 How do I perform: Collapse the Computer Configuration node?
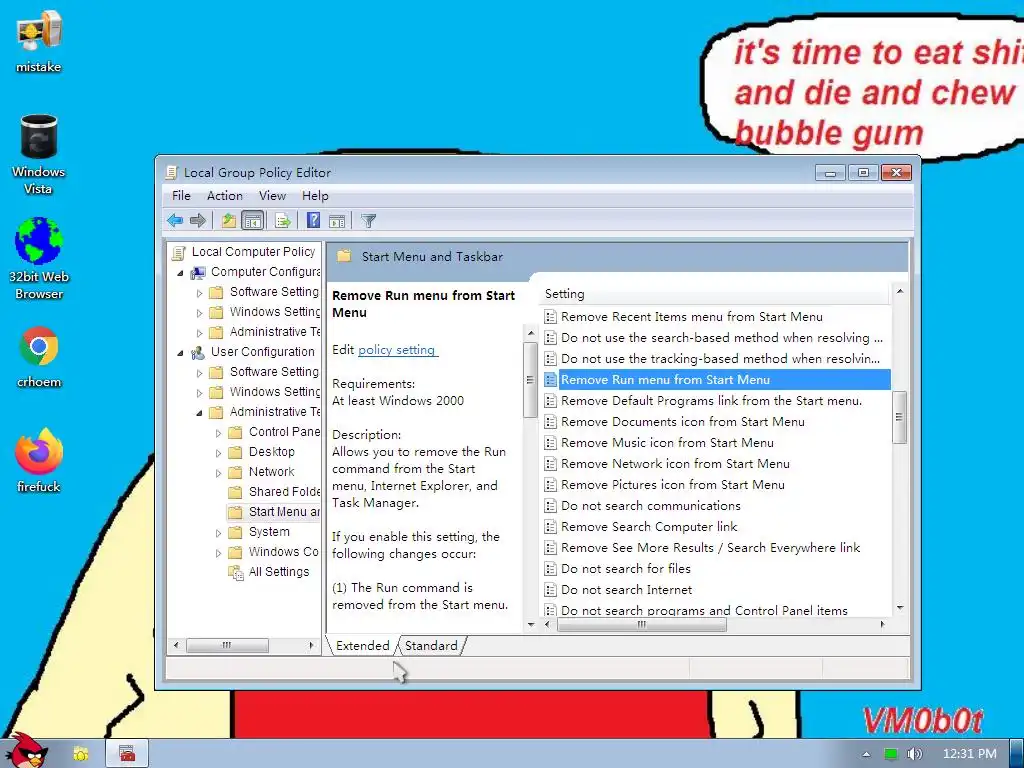click(181, 272)
